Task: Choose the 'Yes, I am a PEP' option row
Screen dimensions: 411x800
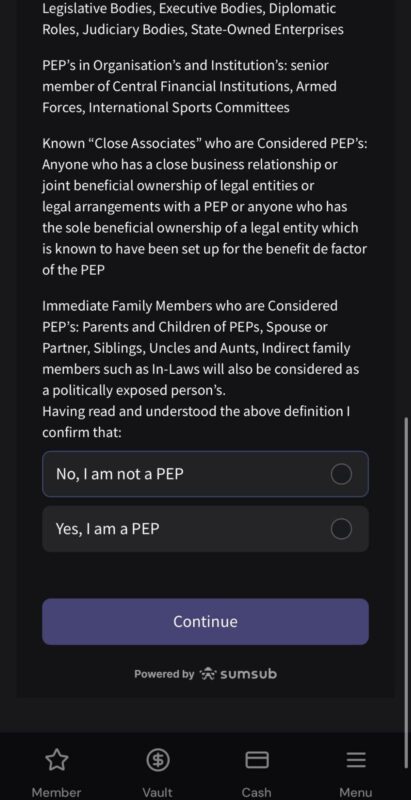Action: (206, 529)
